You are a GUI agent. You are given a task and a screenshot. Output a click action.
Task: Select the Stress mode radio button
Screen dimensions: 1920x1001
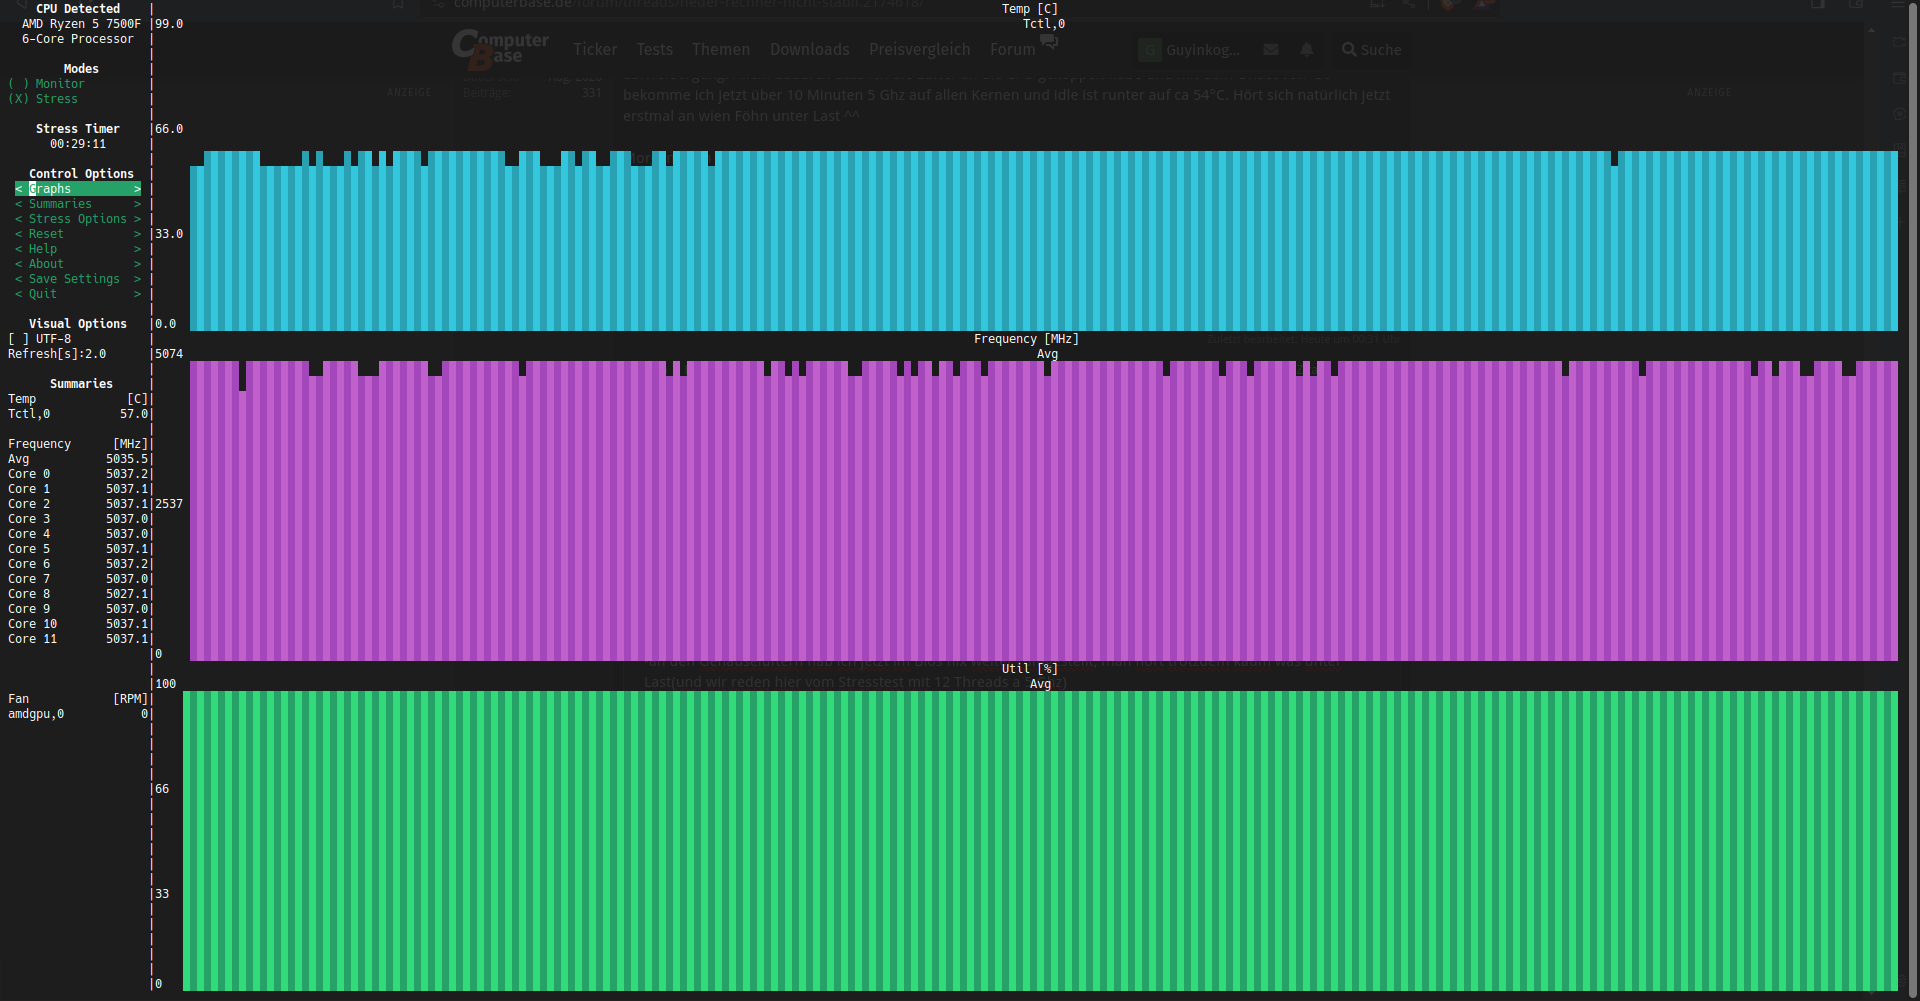(43, 99)
